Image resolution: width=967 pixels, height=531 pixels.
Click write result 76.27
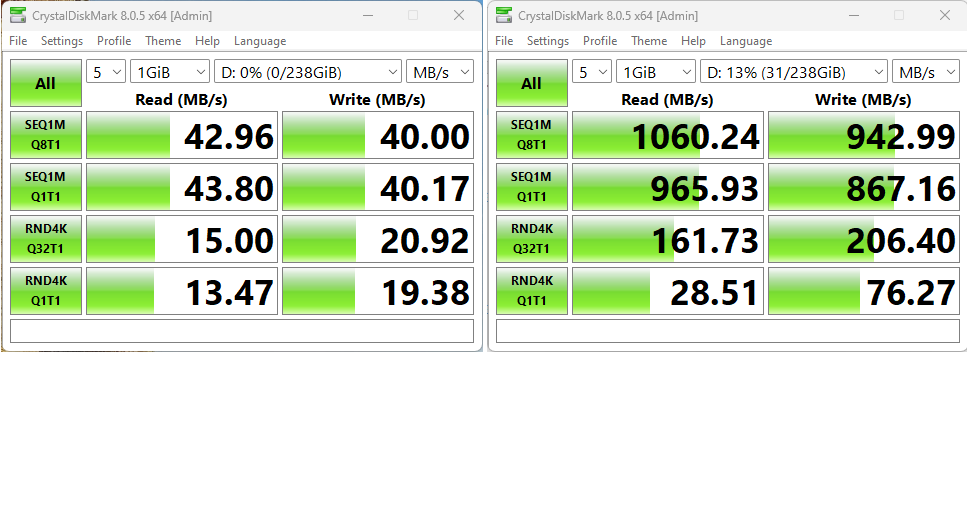click(x=864, y=290)
